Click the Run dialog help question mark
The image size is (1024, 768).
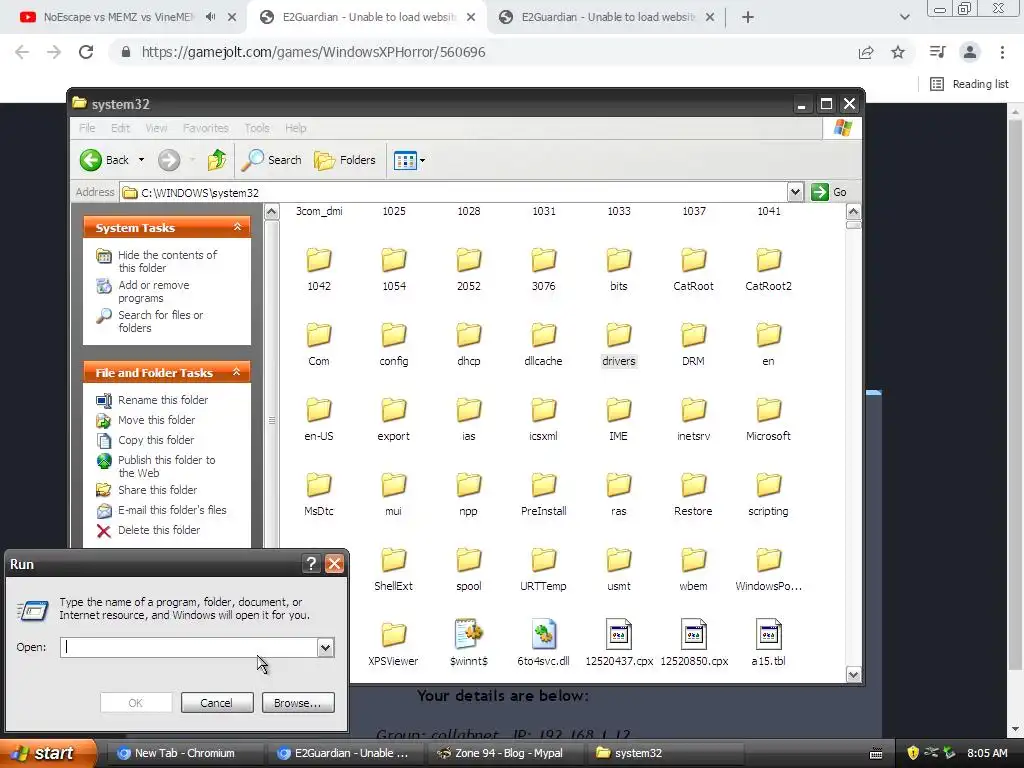[x=312, y=564]
